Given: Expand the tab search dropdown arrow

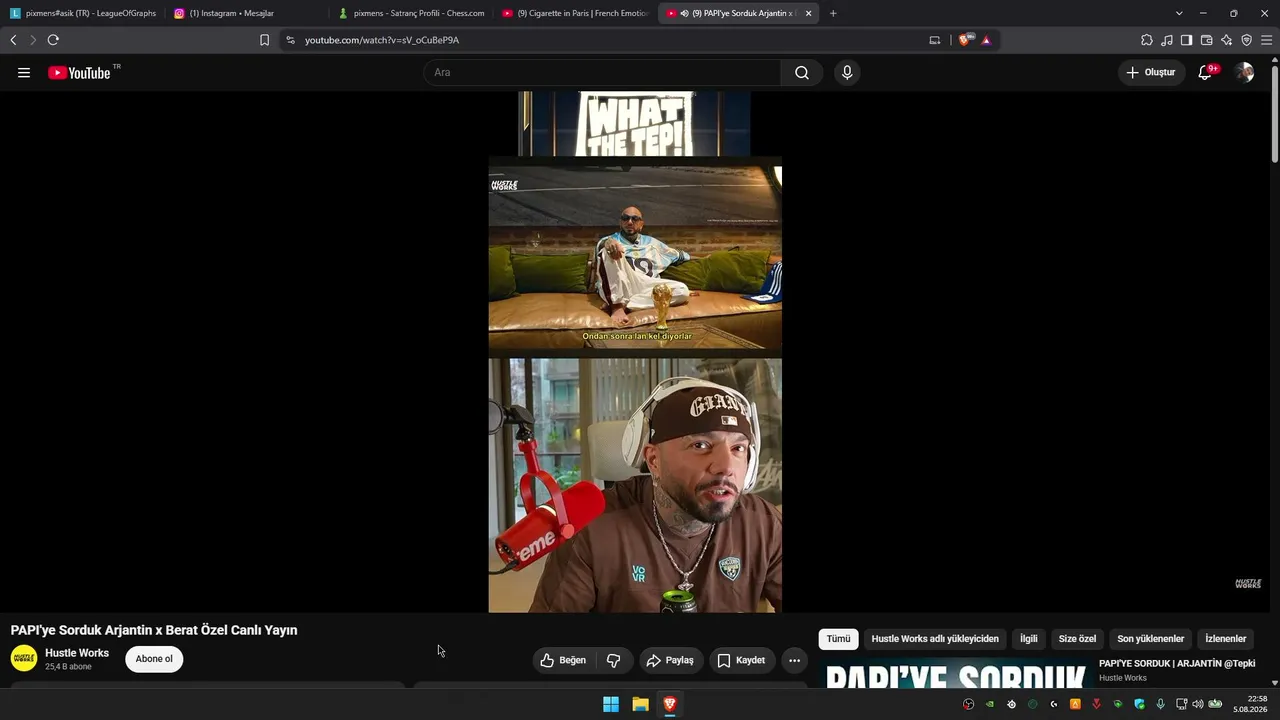Looking at the screenshot, I should click(x=1179, y=13).
